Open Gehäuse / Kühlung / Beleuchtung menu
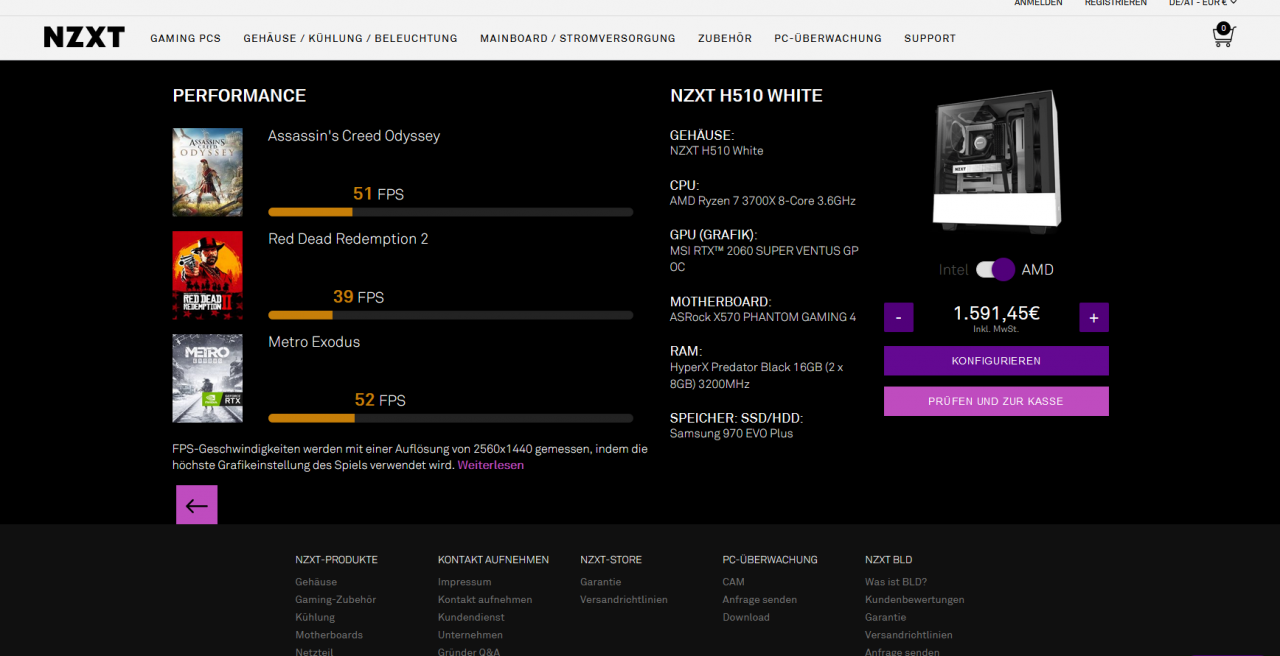This screenshot has width=1280, height=656. [350, 38]
